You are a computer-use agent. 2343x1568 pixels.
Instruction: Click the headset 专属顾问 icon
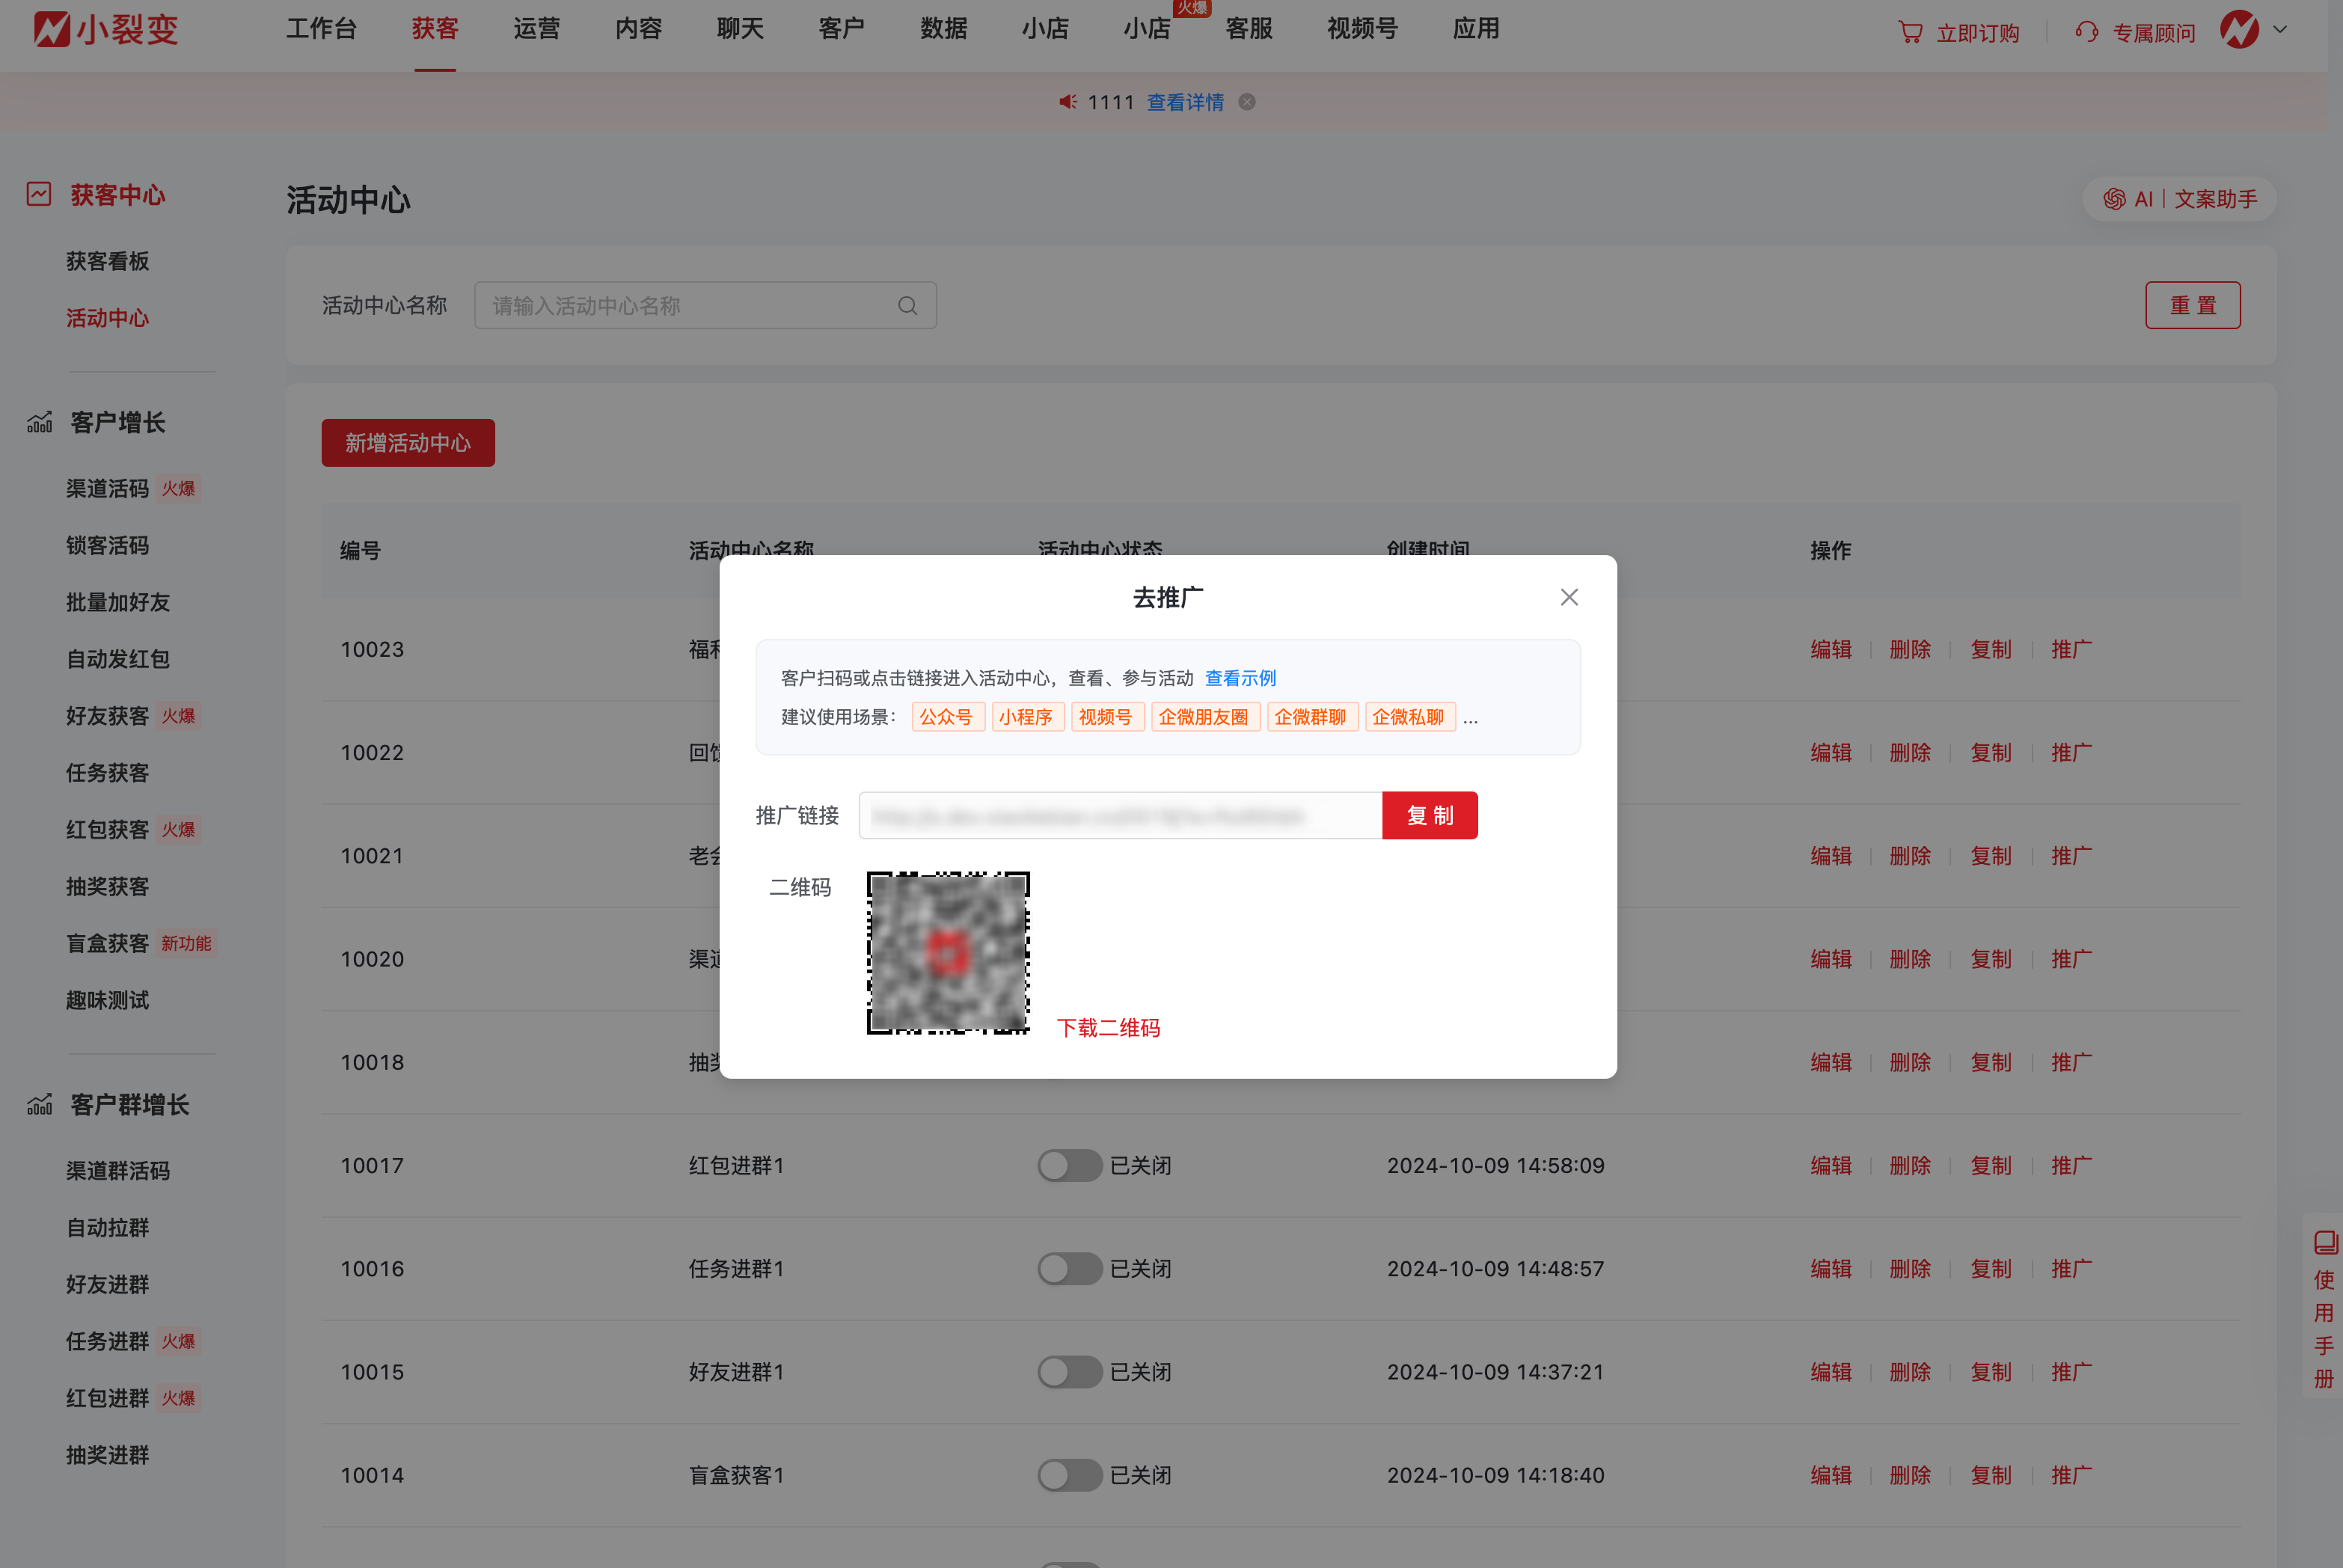(2086, 32)
